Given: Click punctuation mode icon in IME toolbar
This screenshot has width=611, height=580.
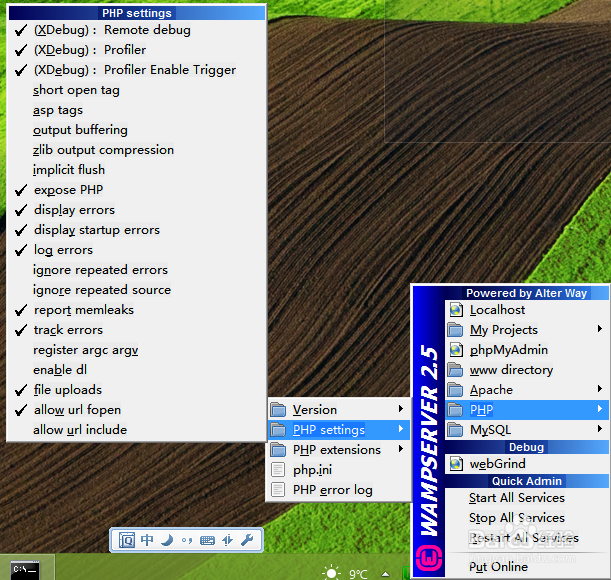Looking at the screenshot, I should coord(187,541).
